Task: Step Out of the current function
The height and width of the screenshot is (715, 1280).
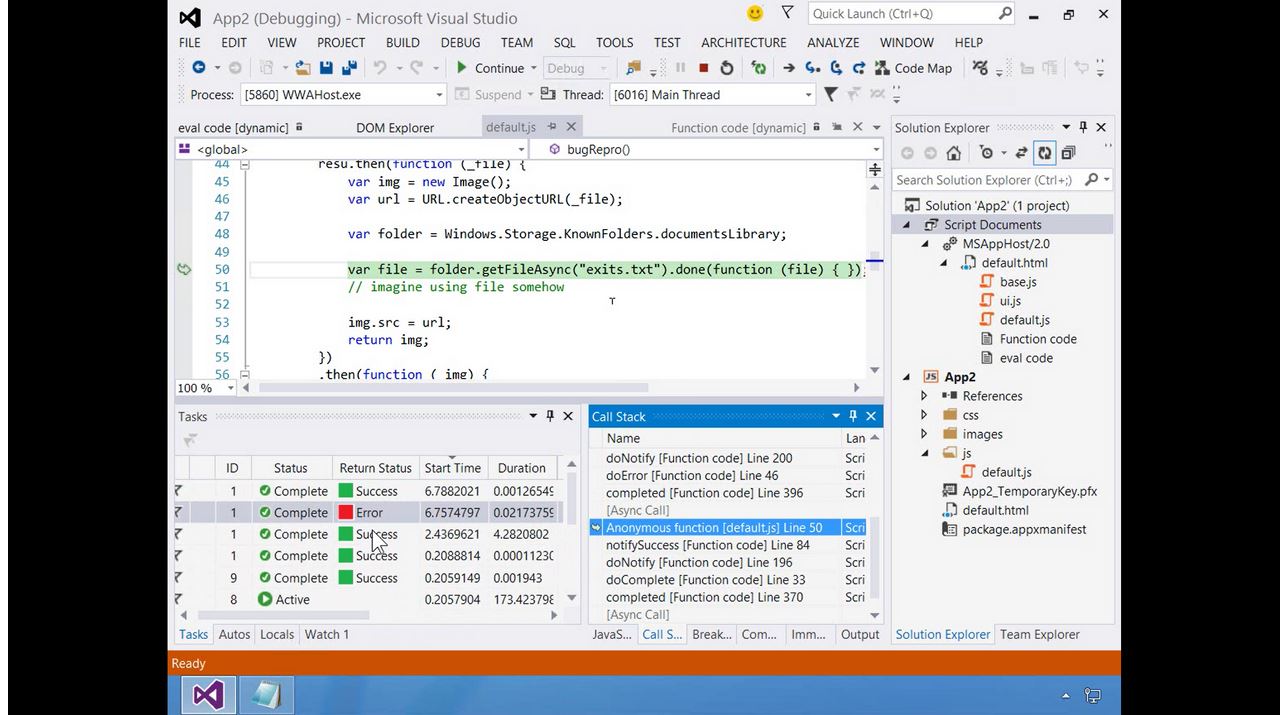Action: click(x=859, y=68)
